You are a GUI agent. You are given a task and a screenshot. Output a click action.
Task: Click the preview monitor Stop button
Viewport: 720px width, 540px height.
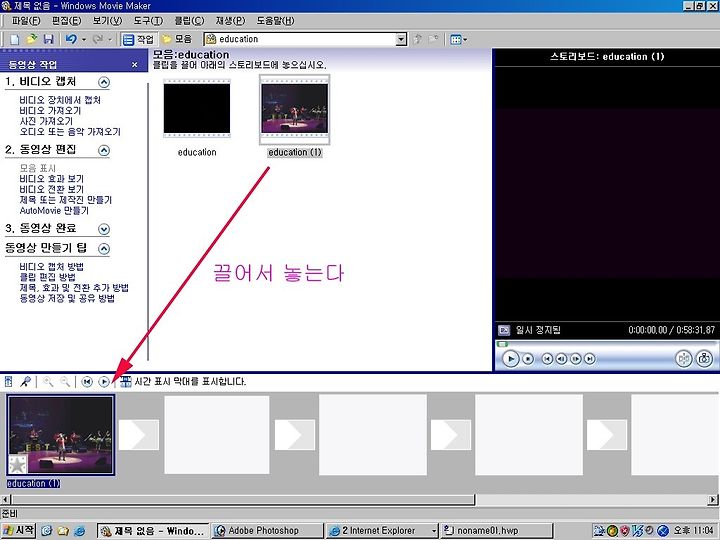click(x=528, y=359)
